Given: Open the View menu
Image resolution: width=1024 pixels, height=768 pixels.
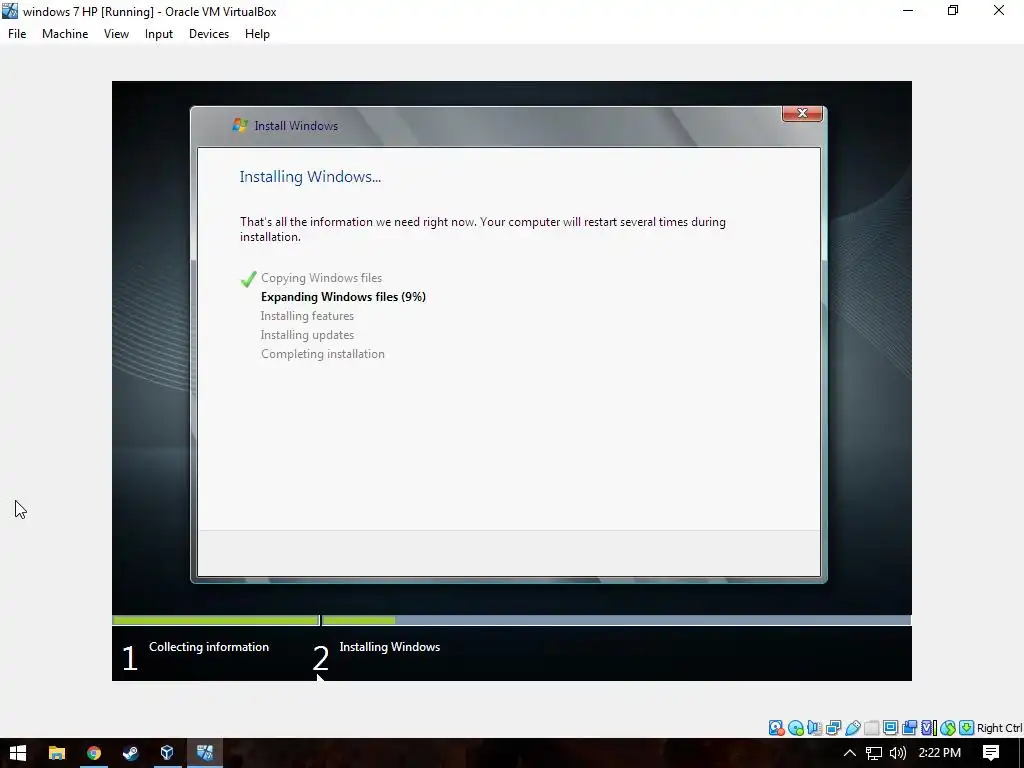Looking at the screenshot, I should [116, 34].
